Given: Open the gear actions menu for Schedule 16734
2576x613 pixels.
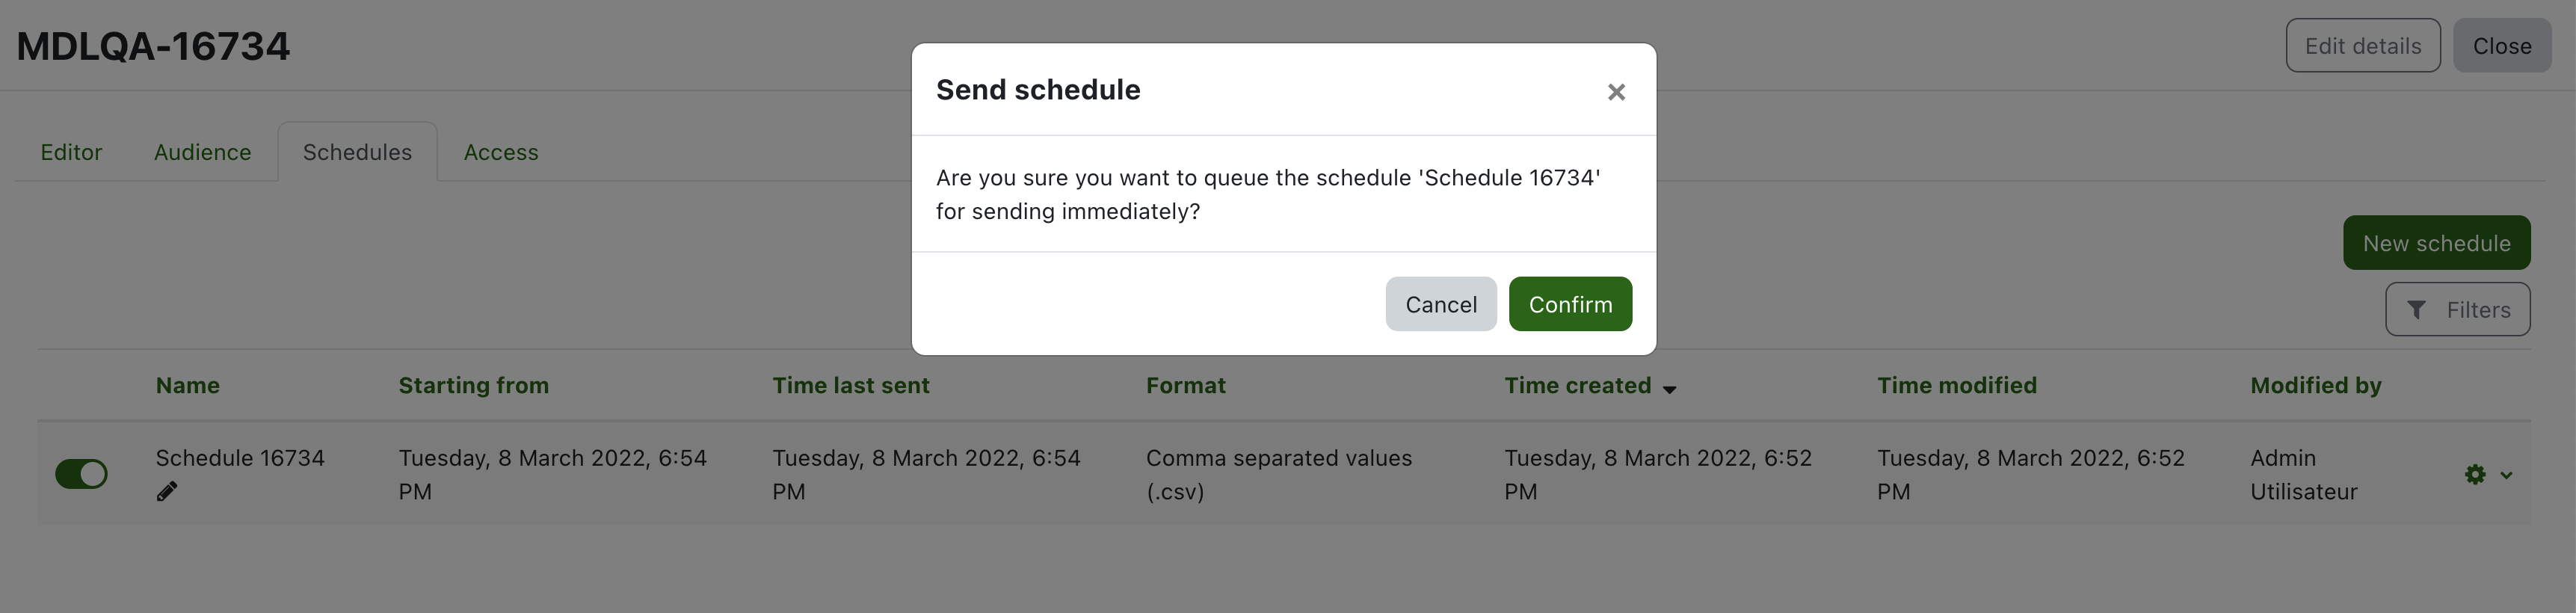Looking at the screenshot, I should (2475, 475).
